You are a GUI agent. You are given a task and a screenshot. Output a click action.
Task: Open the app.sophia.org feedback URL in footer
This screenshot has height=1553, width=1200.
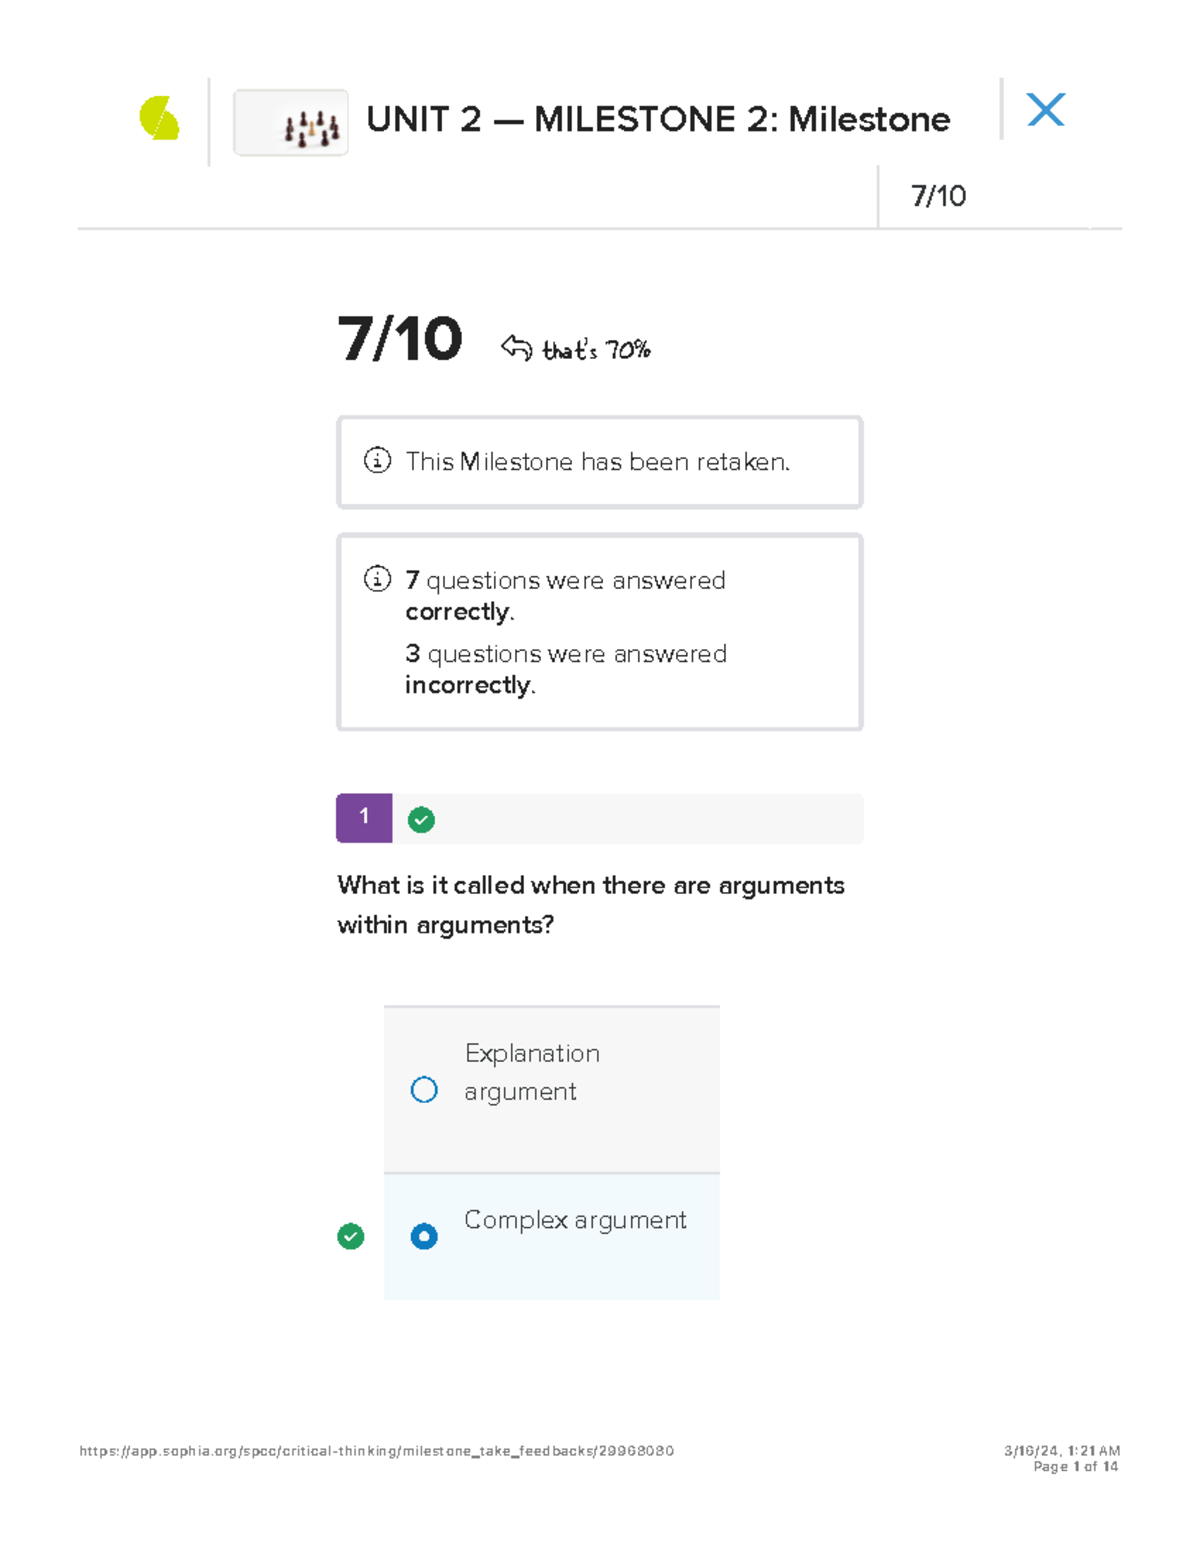coord(377,1451)
